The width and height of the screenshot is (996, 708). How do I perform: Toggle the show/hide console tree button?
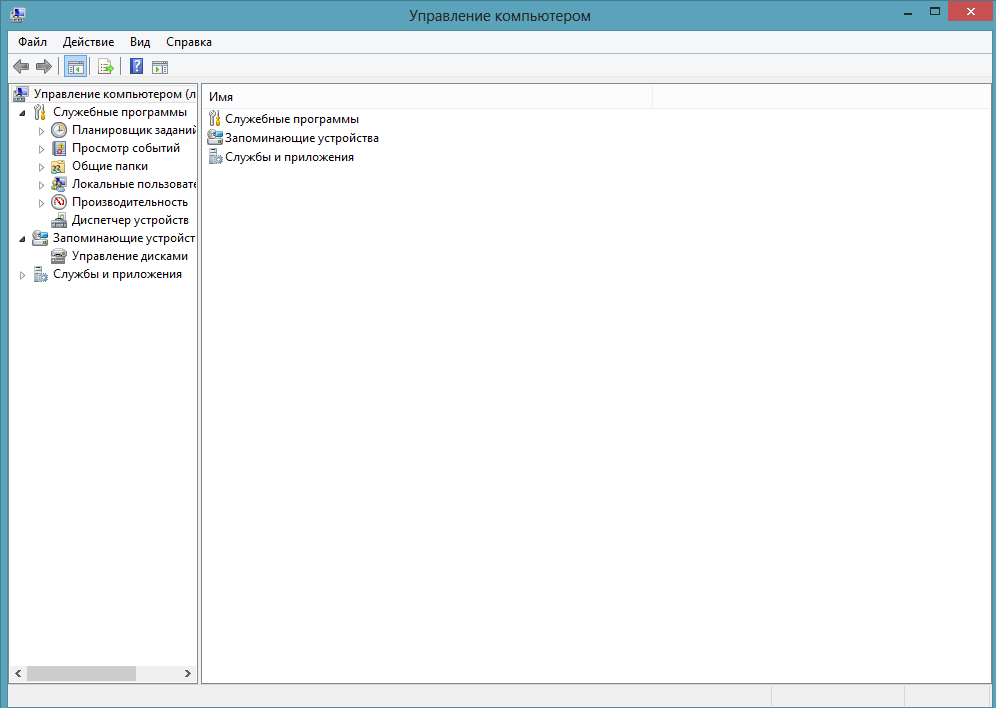click(x=76, y=66)
